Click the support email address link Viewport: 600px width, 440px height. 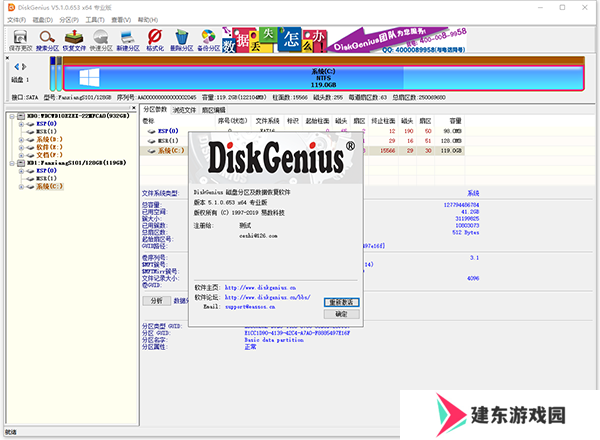(250, 307)
